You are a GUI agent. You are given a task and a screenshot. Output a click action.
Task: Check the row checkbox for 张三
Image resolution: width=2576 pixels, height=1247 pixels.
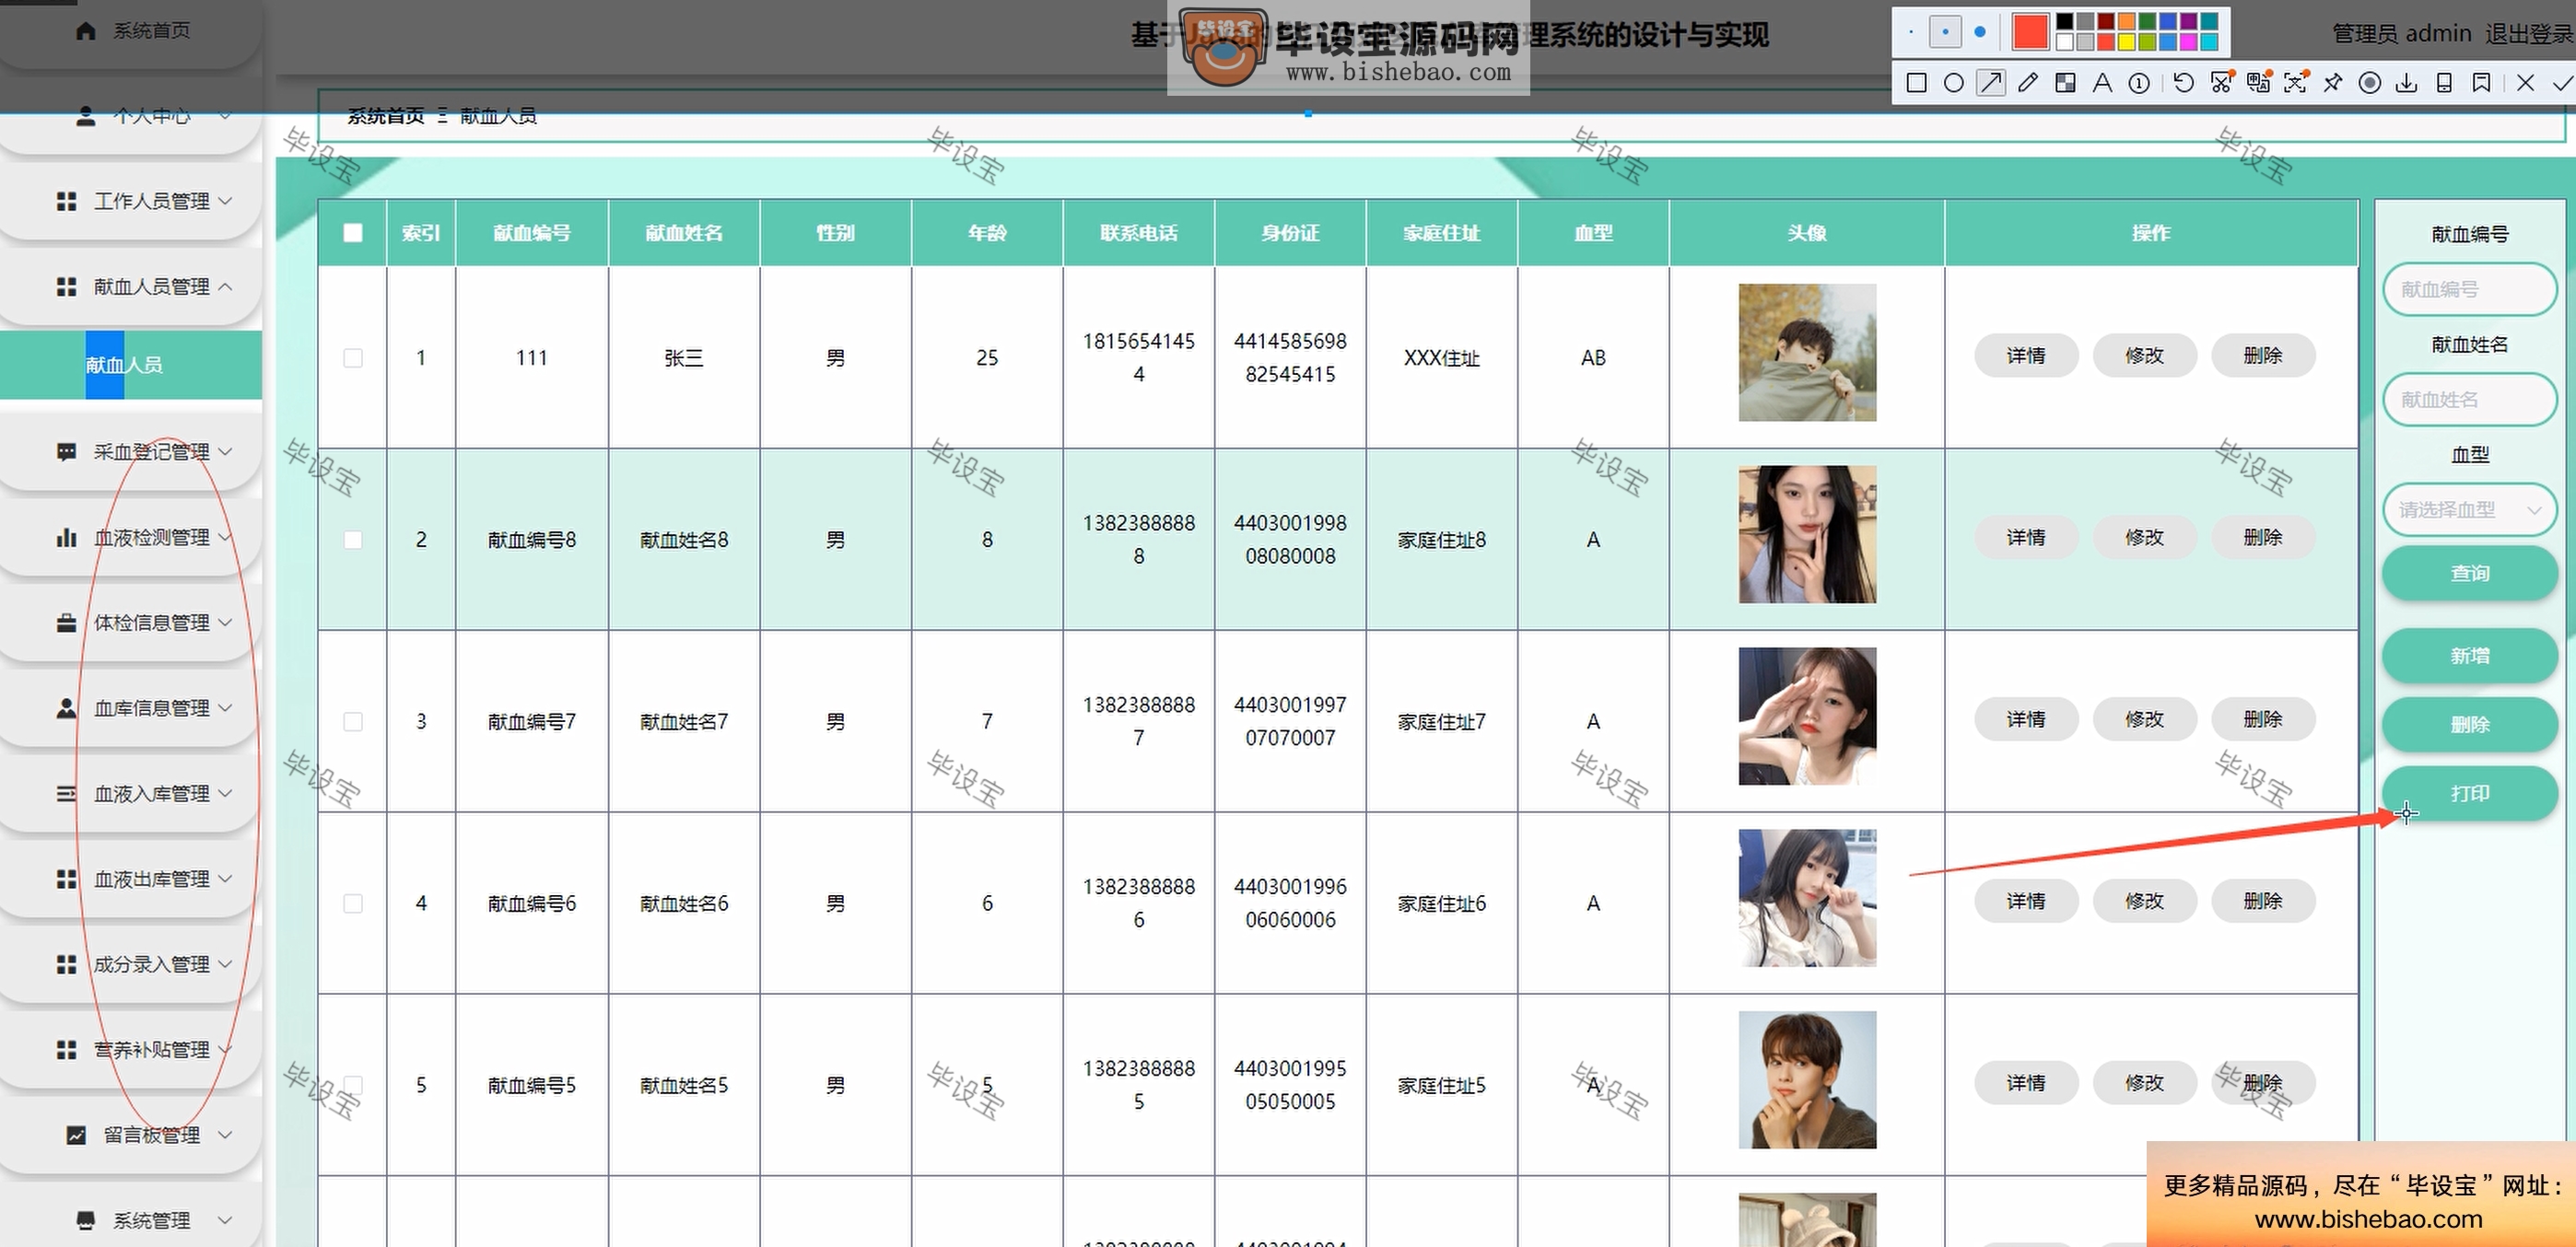(353, 358)
